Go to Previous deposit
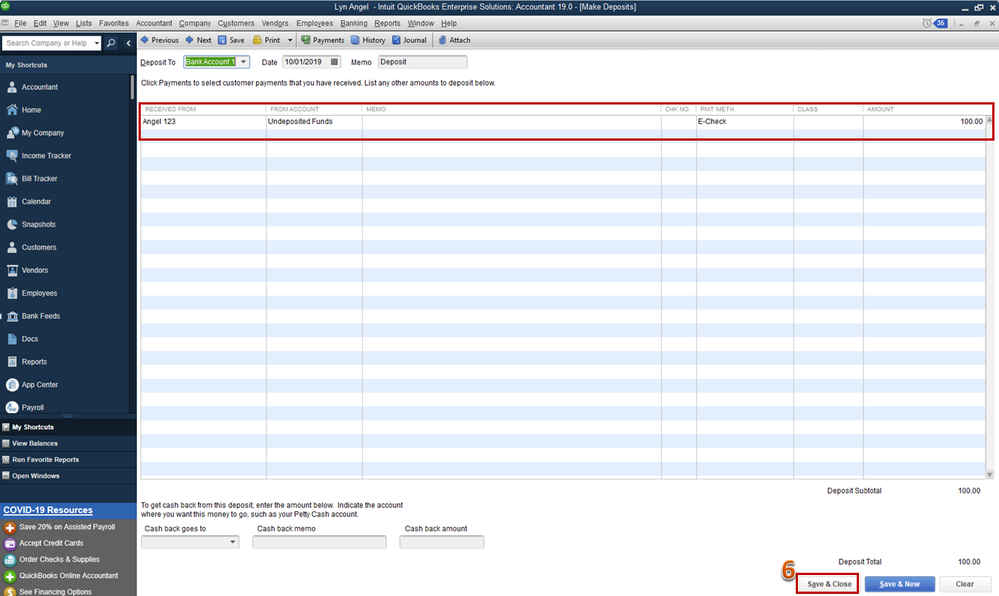999x596 pixels. pos(159,40)
